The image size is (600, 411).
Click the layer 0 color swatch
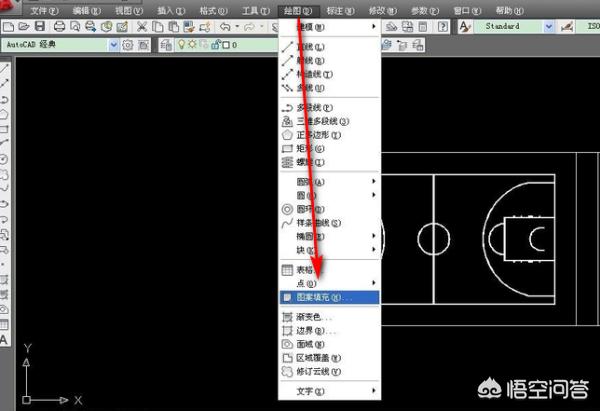pyautogui.click(x=226, y=45)
